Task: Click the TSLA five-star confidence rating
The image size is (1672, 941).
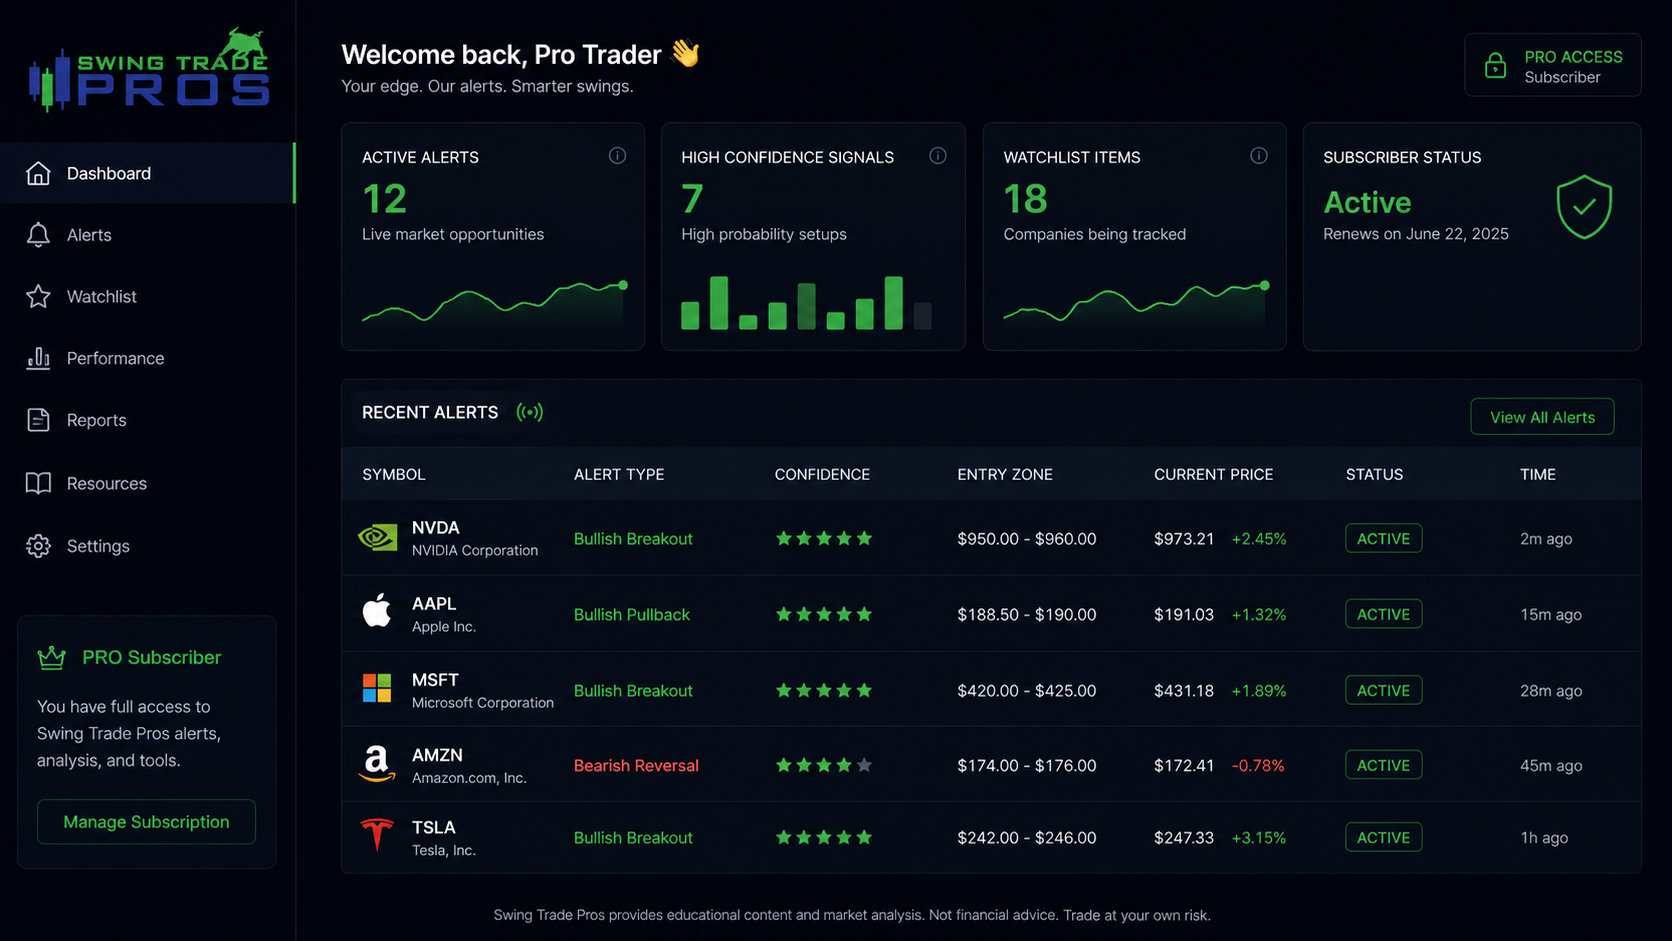Action: click(x=824, y=837)
